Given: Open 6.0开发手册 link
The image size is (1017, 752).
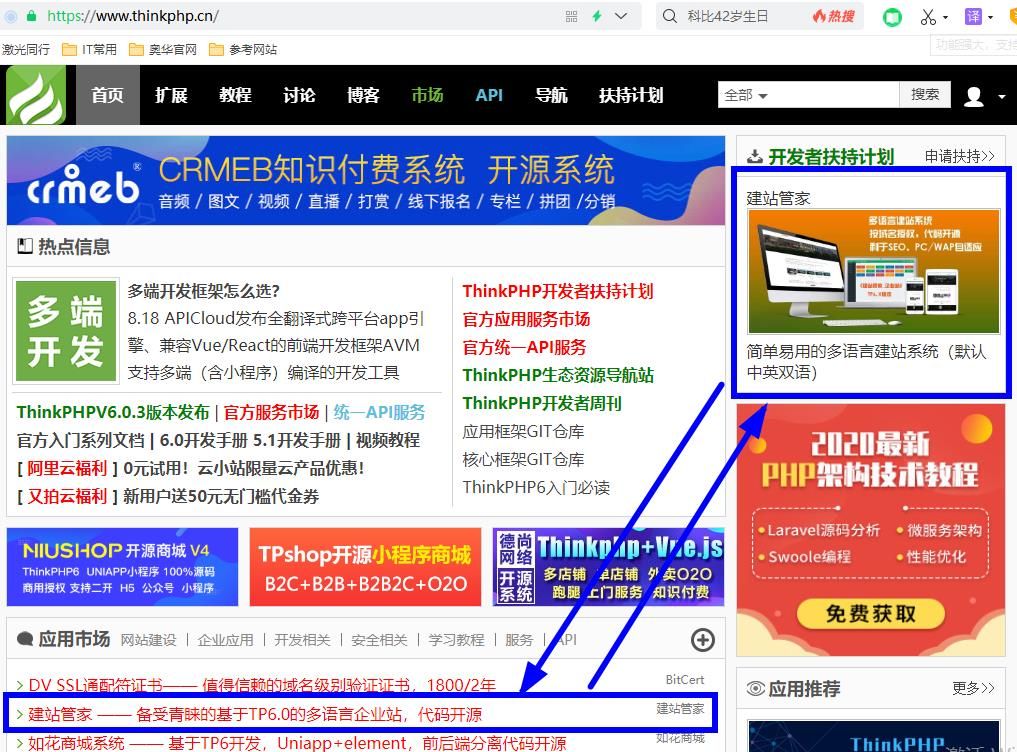Looking at the screenshot, I should pos(204,440).
